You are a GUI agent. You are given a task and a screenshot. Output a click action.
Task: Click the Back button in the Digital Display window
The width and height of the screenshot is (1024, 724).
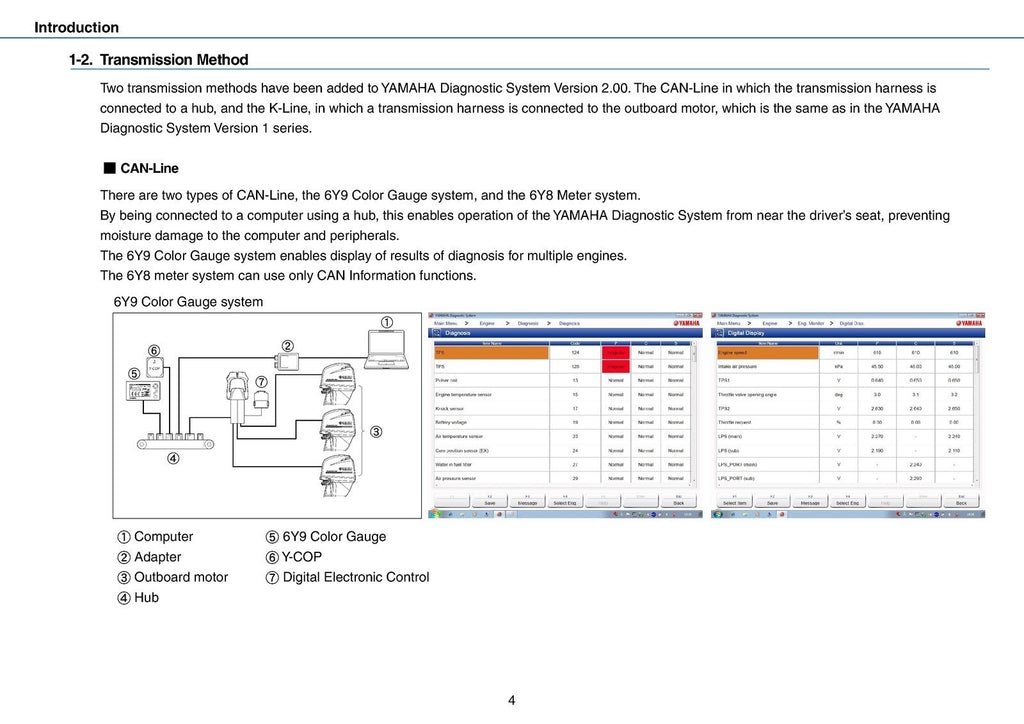click(961, 502)
